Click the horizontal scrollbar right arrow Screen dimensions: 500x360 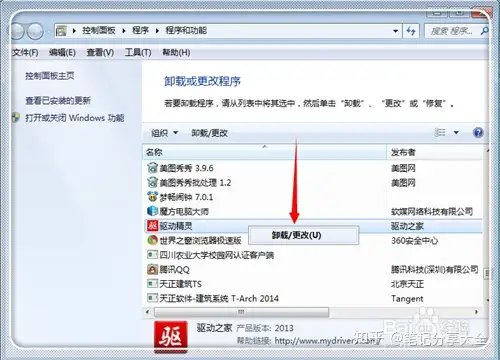pos(476,312)
